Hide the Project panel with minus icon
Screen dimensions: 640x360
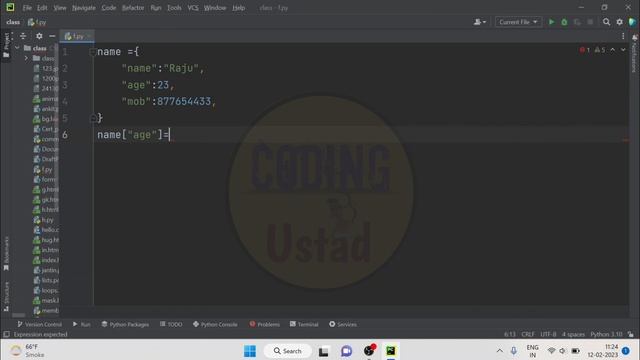coord(52,36)
